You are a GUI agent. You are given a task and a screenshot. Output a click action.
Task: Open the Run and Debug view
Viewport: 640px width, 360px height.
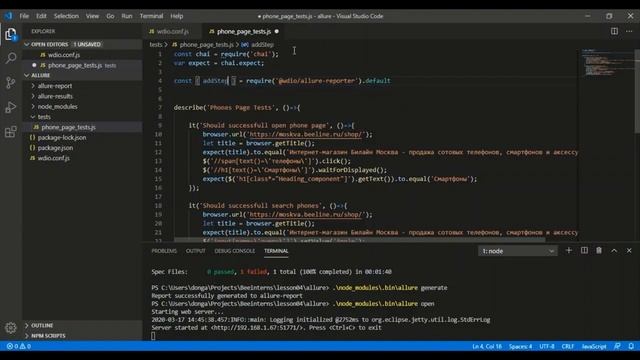coord(11,107)
